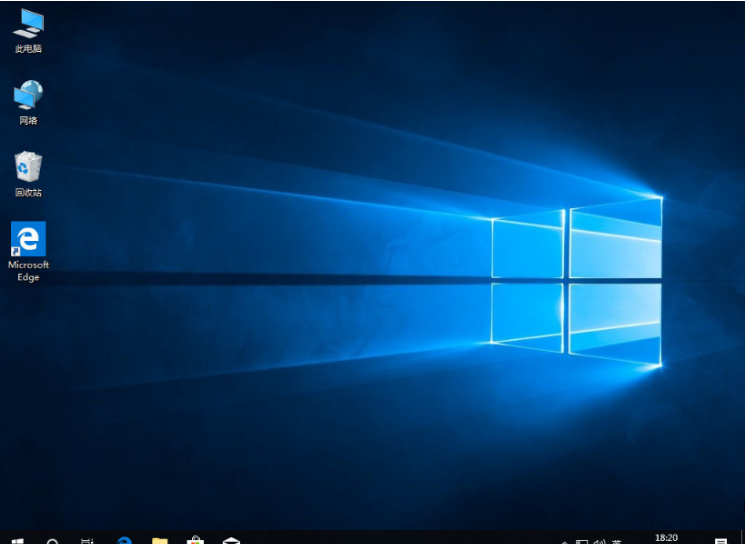The image size is (748, 544).
Task: Select the 此电脑 desktop icon
Action: (x=28, y=31)
